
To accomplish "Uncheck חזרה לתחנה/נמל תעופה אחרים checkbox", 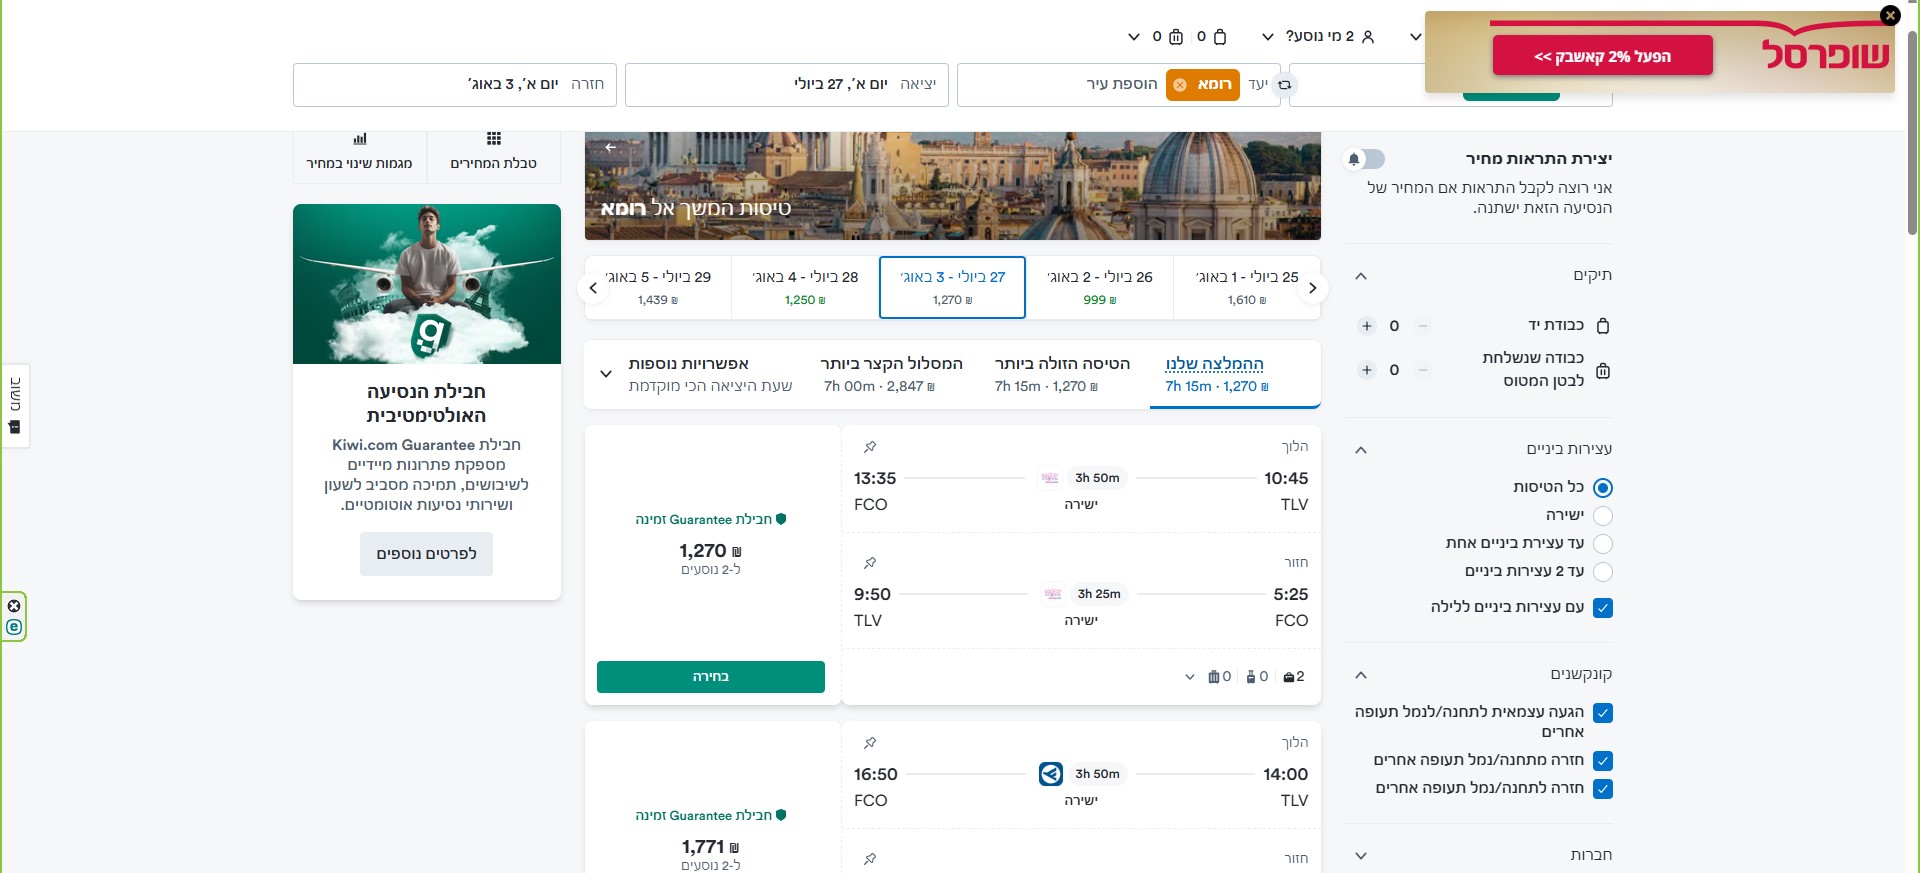I will [x=1603, y=789].
